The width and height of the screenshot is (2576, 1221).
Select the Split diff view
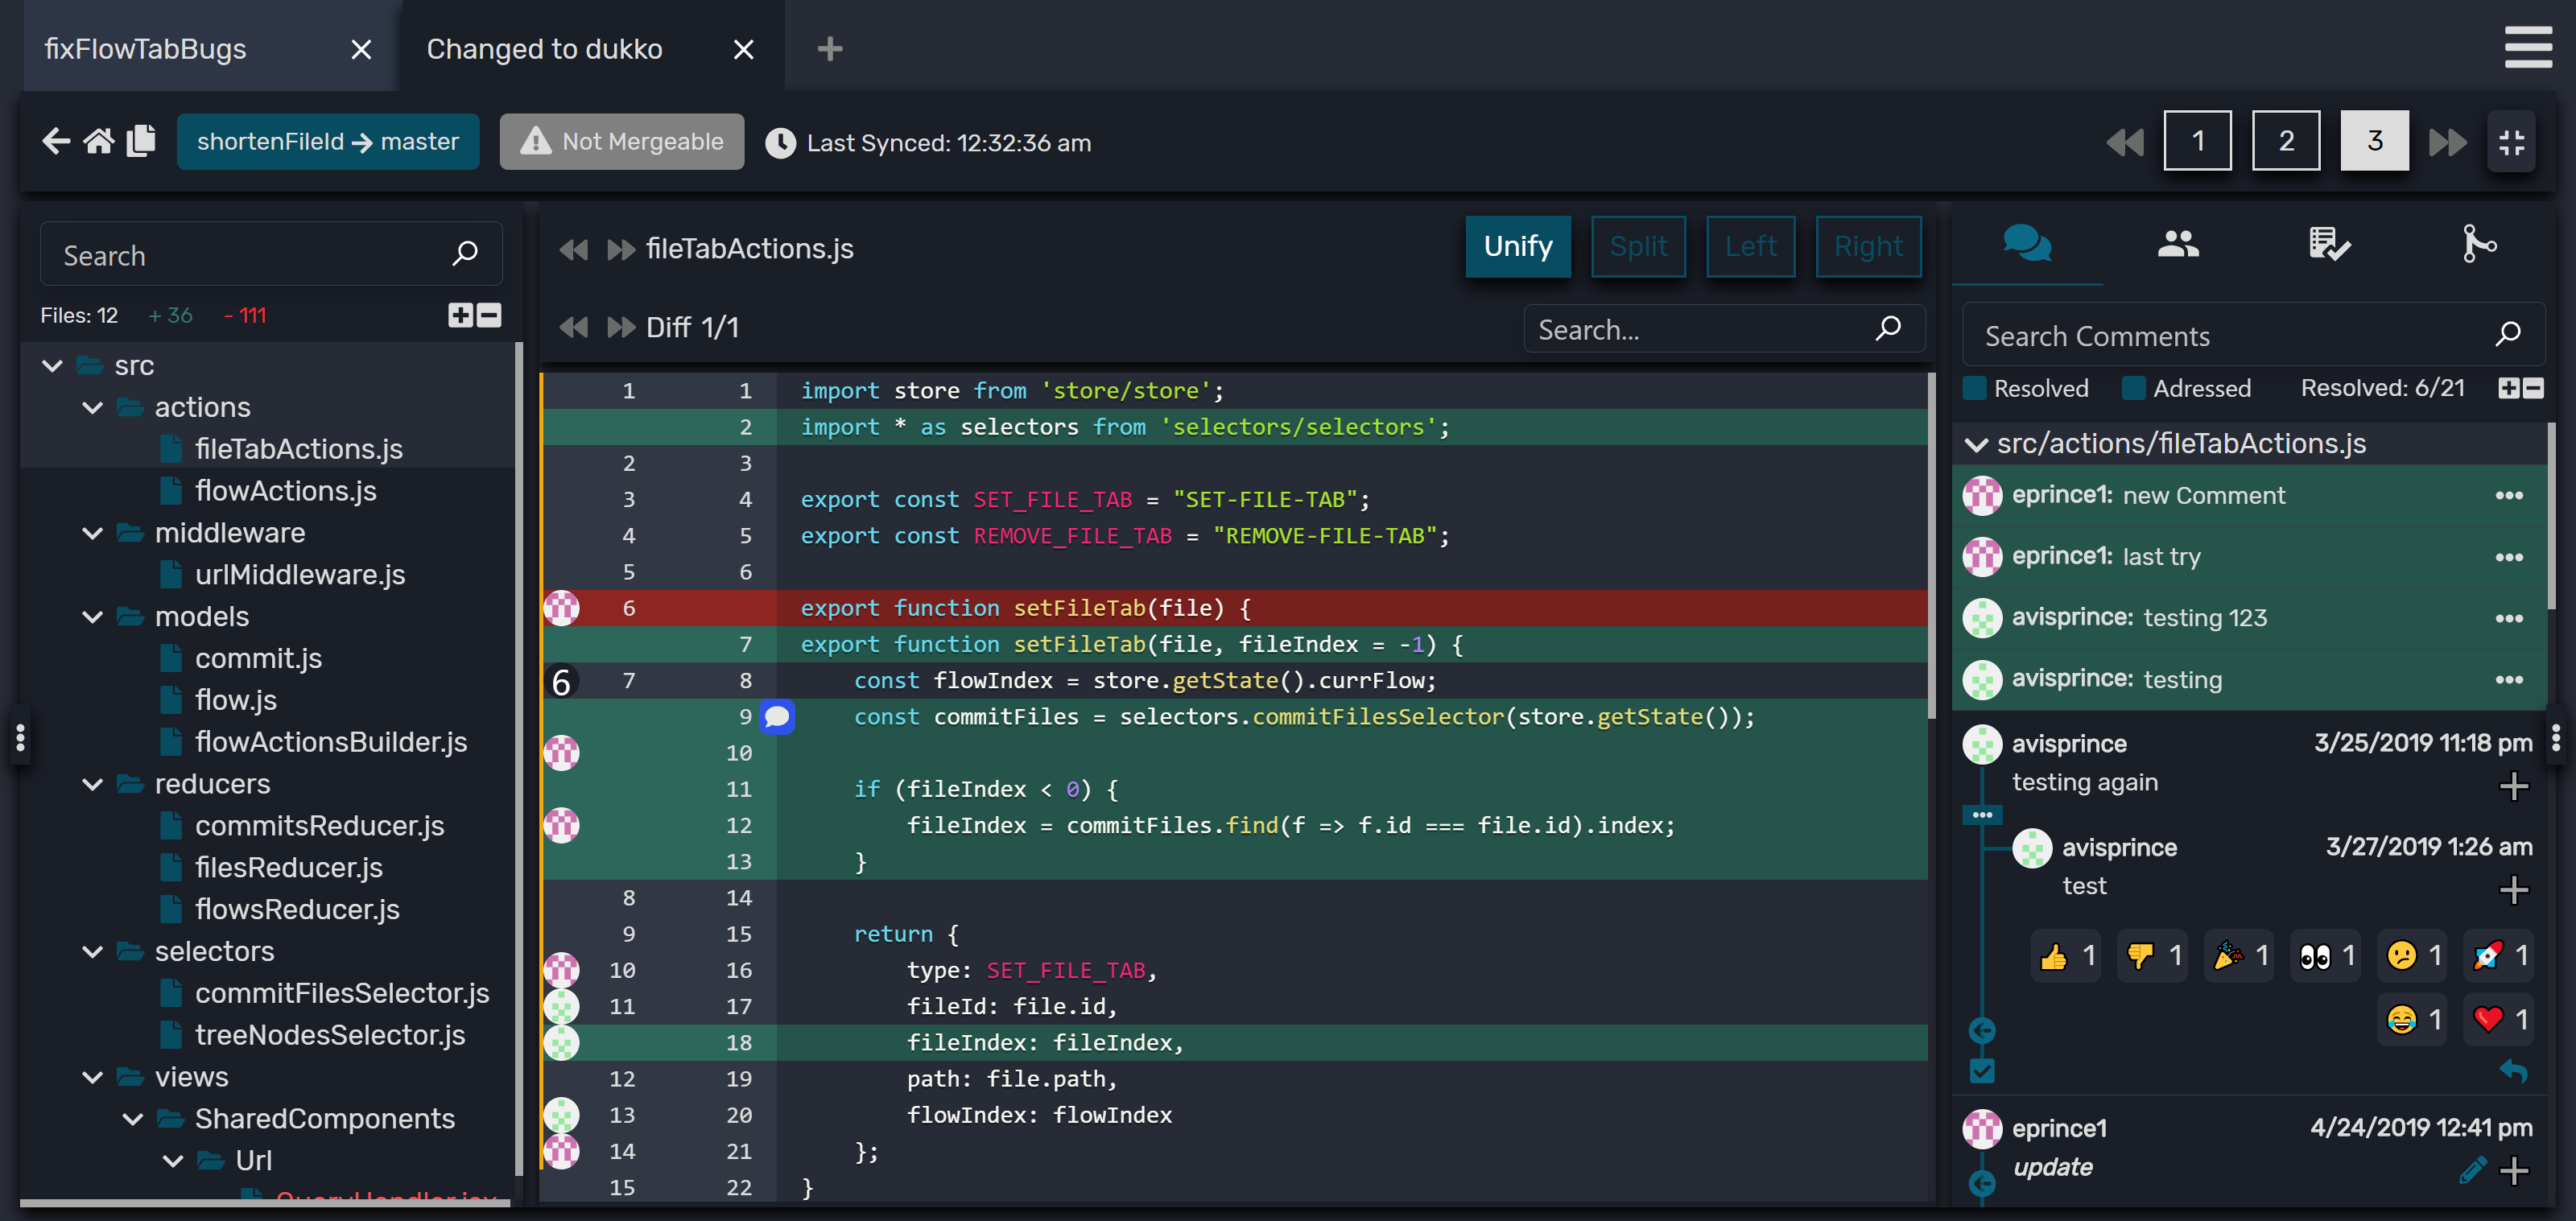point(1638,246)
